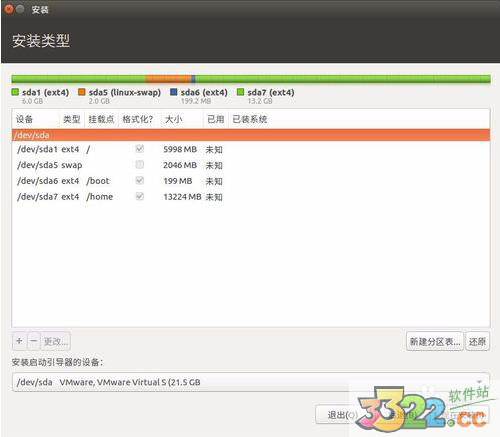Click the 新建分区表 button

(435, 341)
